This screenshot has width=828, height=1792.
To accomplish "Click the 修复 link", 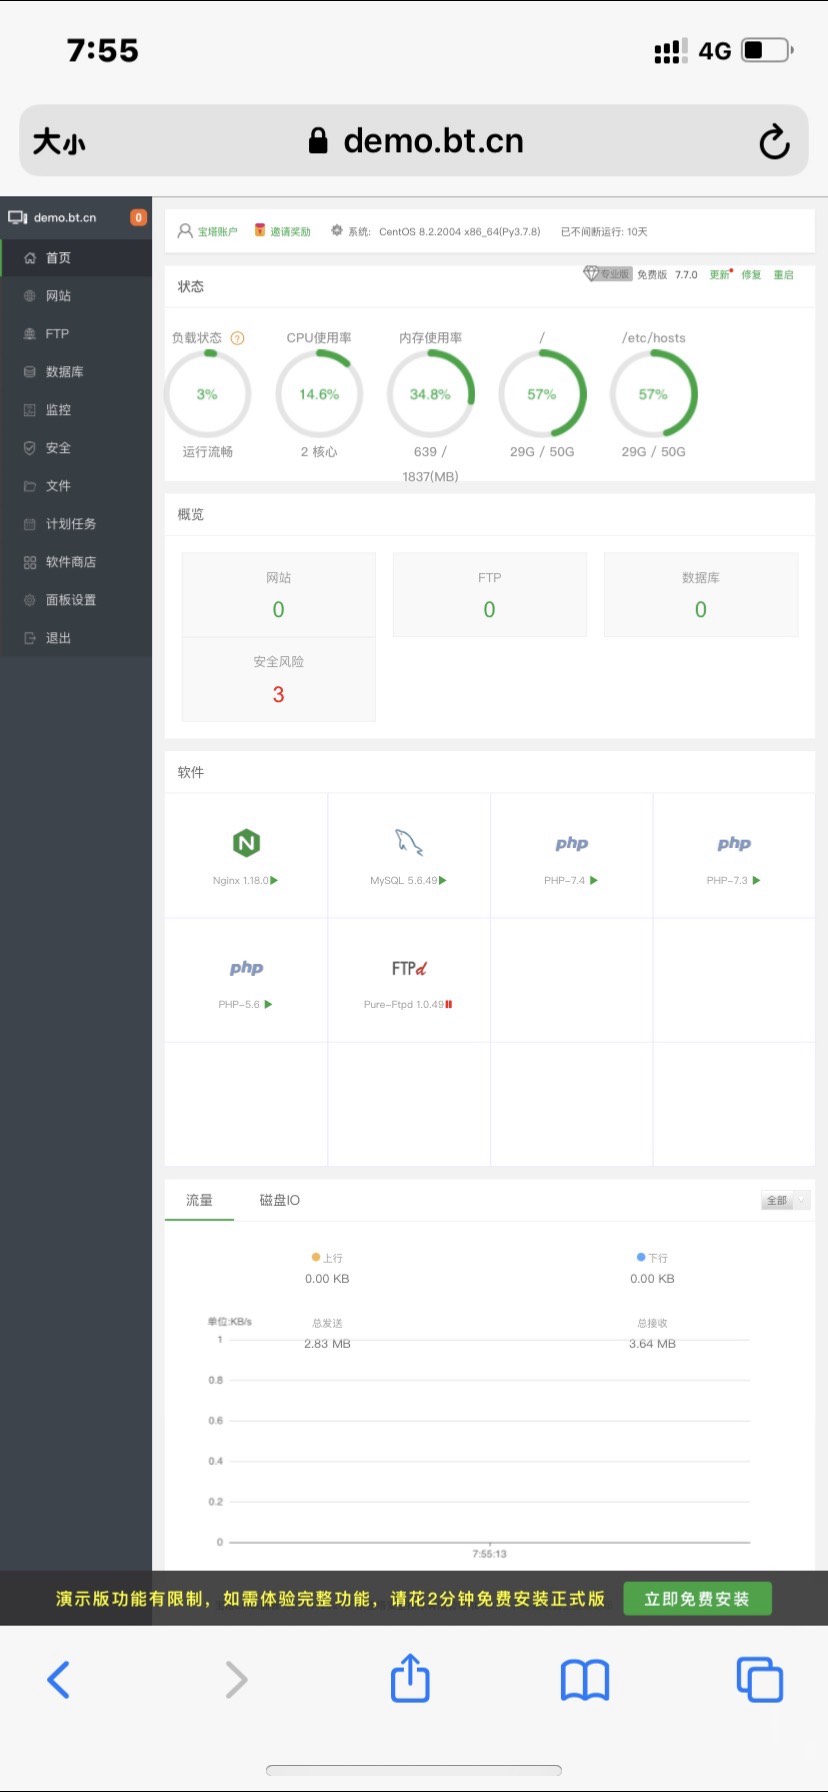I will tap(751, 275).
